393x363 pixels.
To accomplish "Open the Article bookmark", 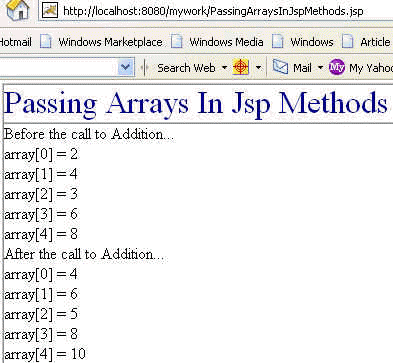I will click(375, 42).
